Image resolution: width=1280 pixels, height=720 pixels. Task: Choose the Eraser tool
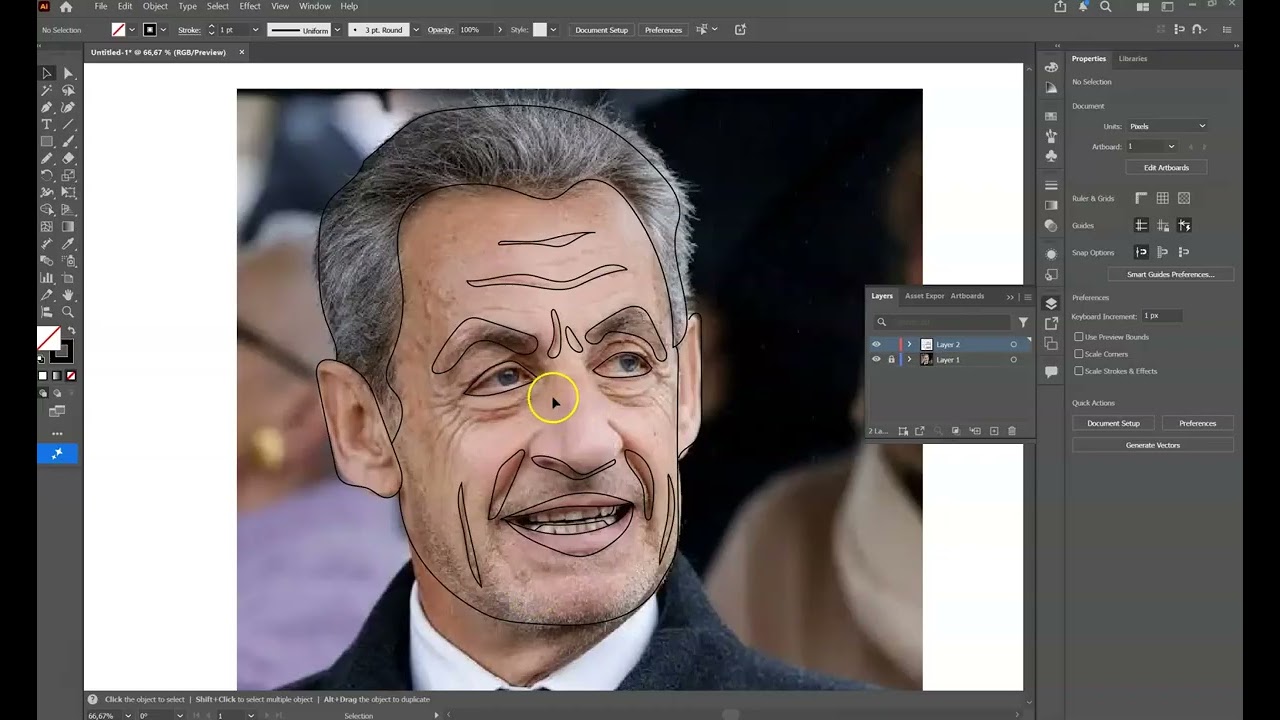click(68, 158)
